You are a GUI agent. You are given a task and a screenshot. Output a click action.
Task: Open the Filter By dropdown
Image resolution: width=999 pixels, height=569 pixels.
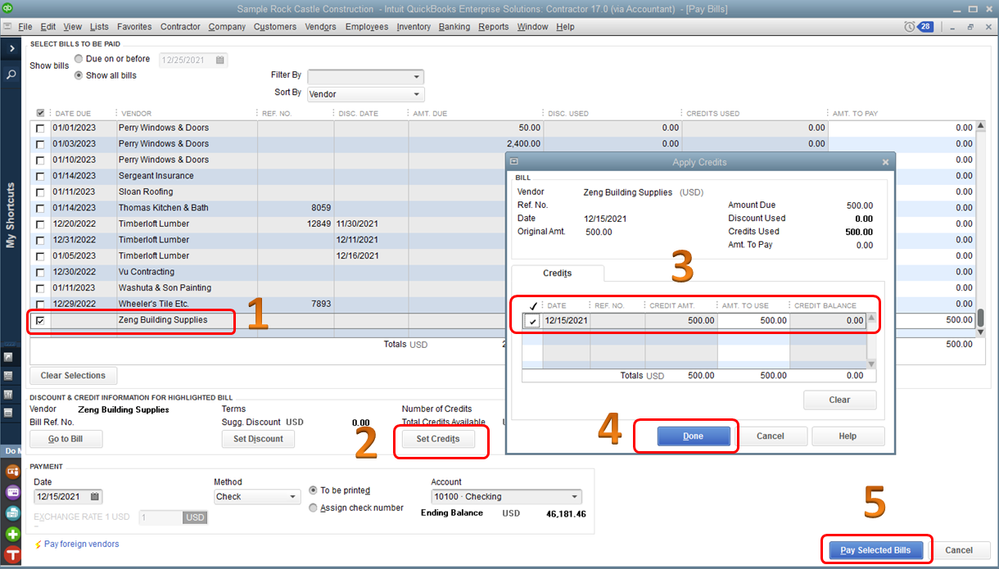[x=365, y=76]
